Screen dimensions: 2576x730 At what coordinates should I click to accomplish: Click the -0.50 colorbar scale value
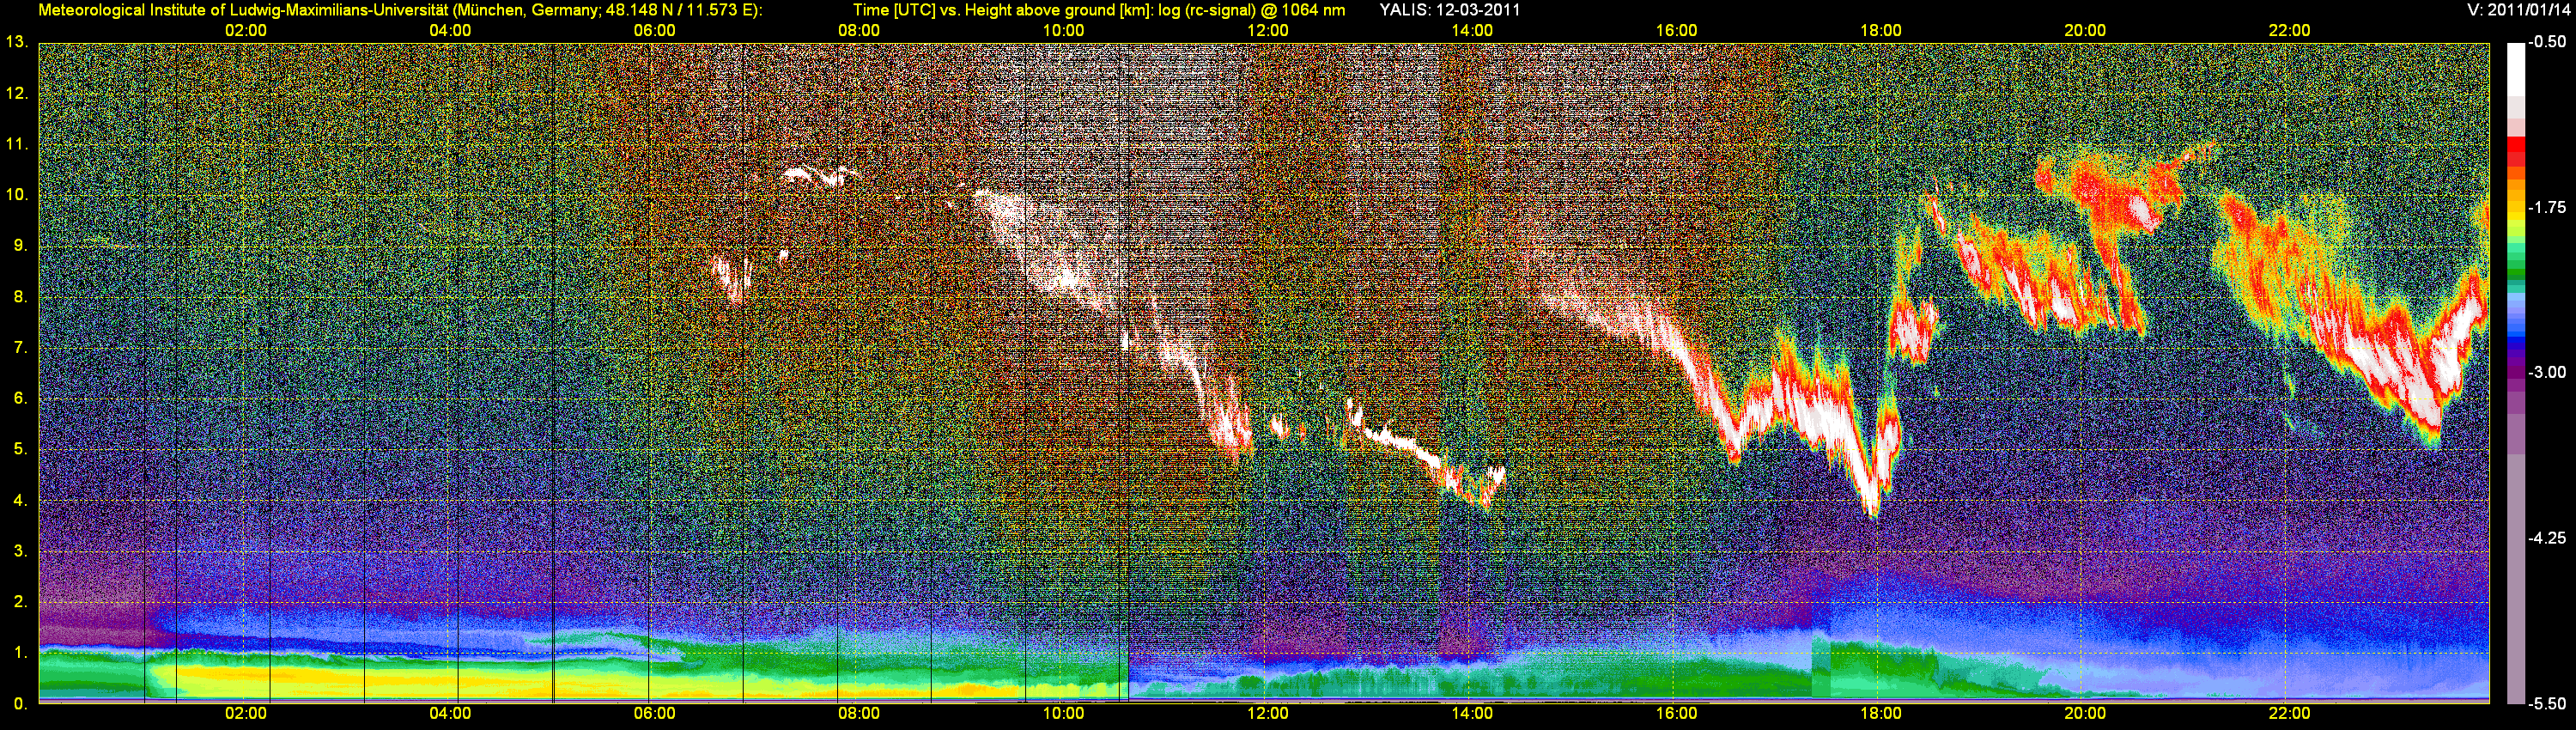coord(2548,42)
